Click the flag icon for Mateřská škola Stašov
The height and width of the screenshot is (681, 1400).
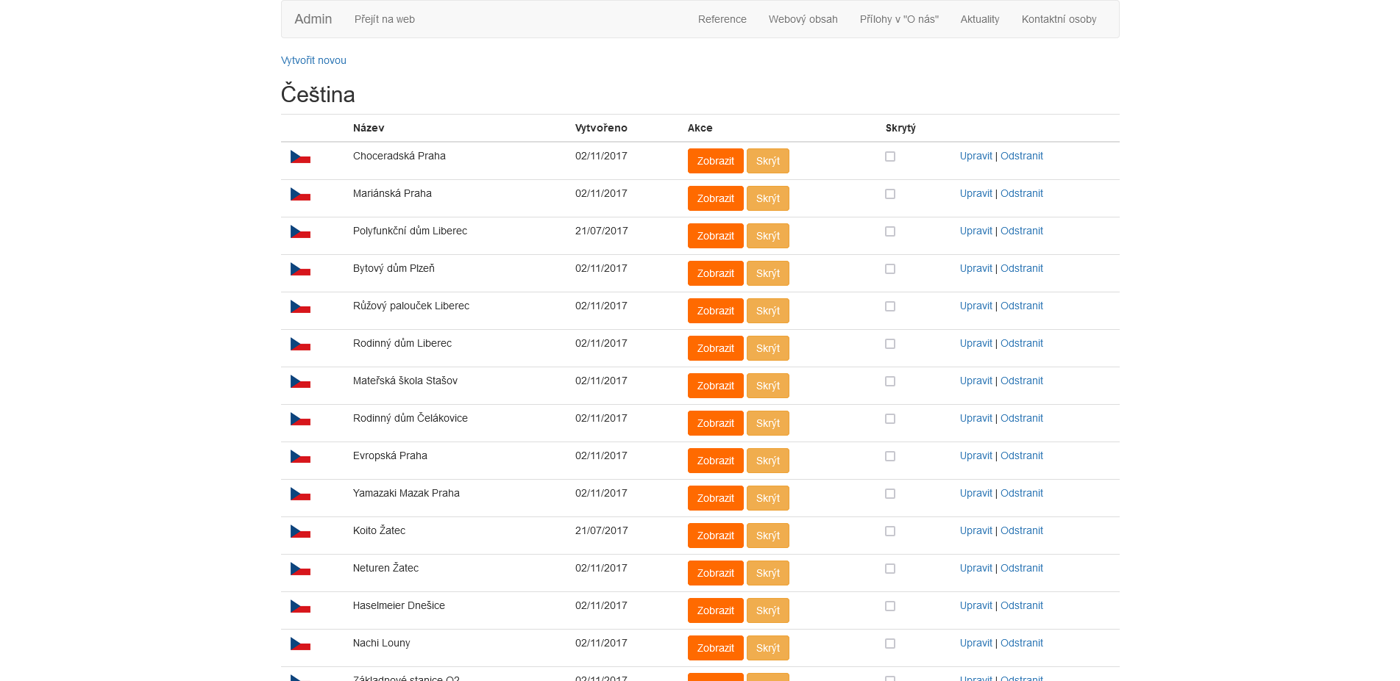(300, 381)
